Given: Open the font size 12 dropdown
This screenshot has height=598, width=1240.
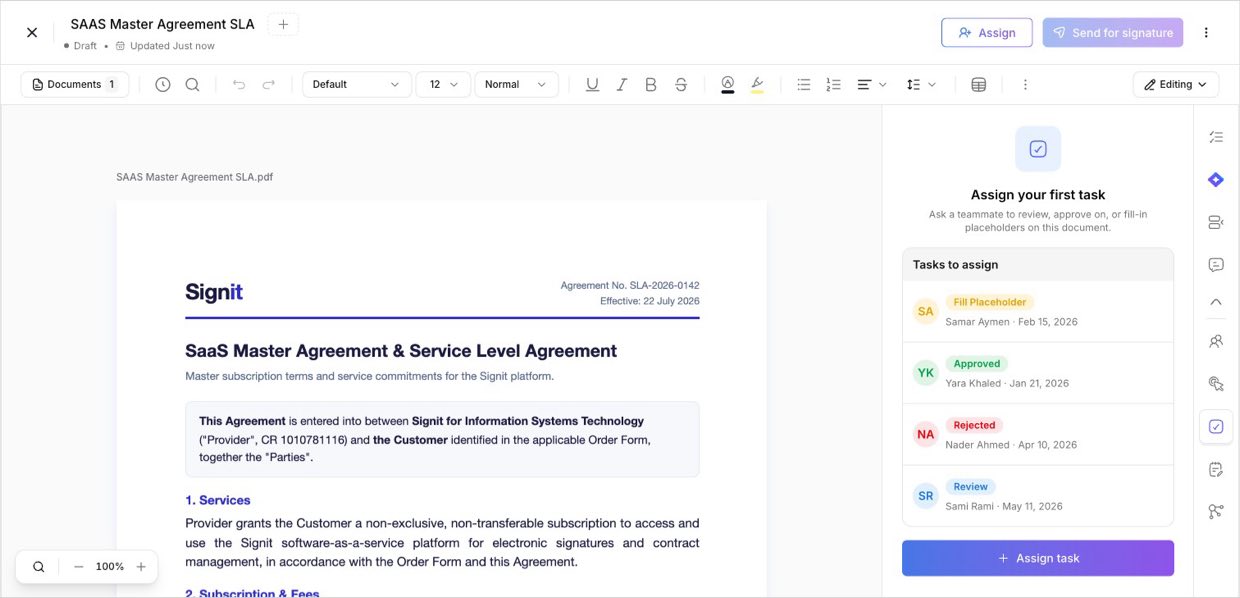Looking at the screenshot, I should (443, 85).
